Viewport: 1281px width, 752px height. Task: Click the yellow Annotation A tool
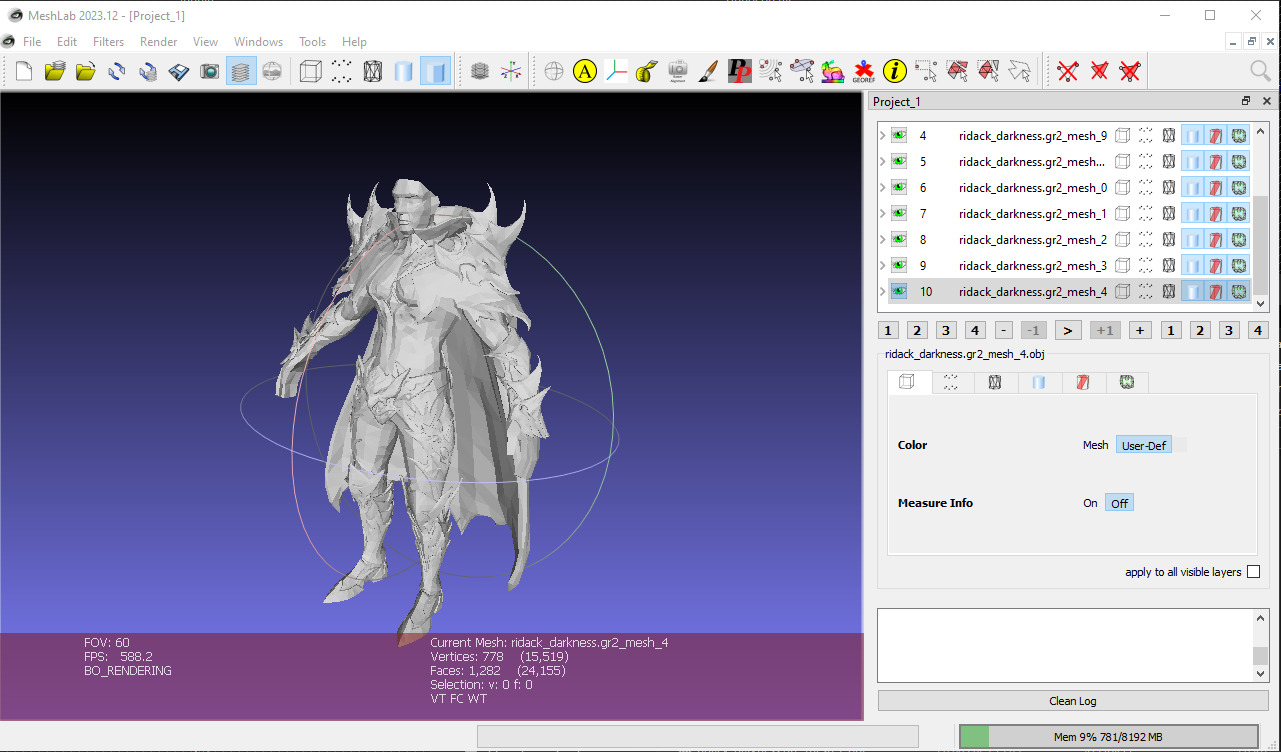[x=585, y=71]
